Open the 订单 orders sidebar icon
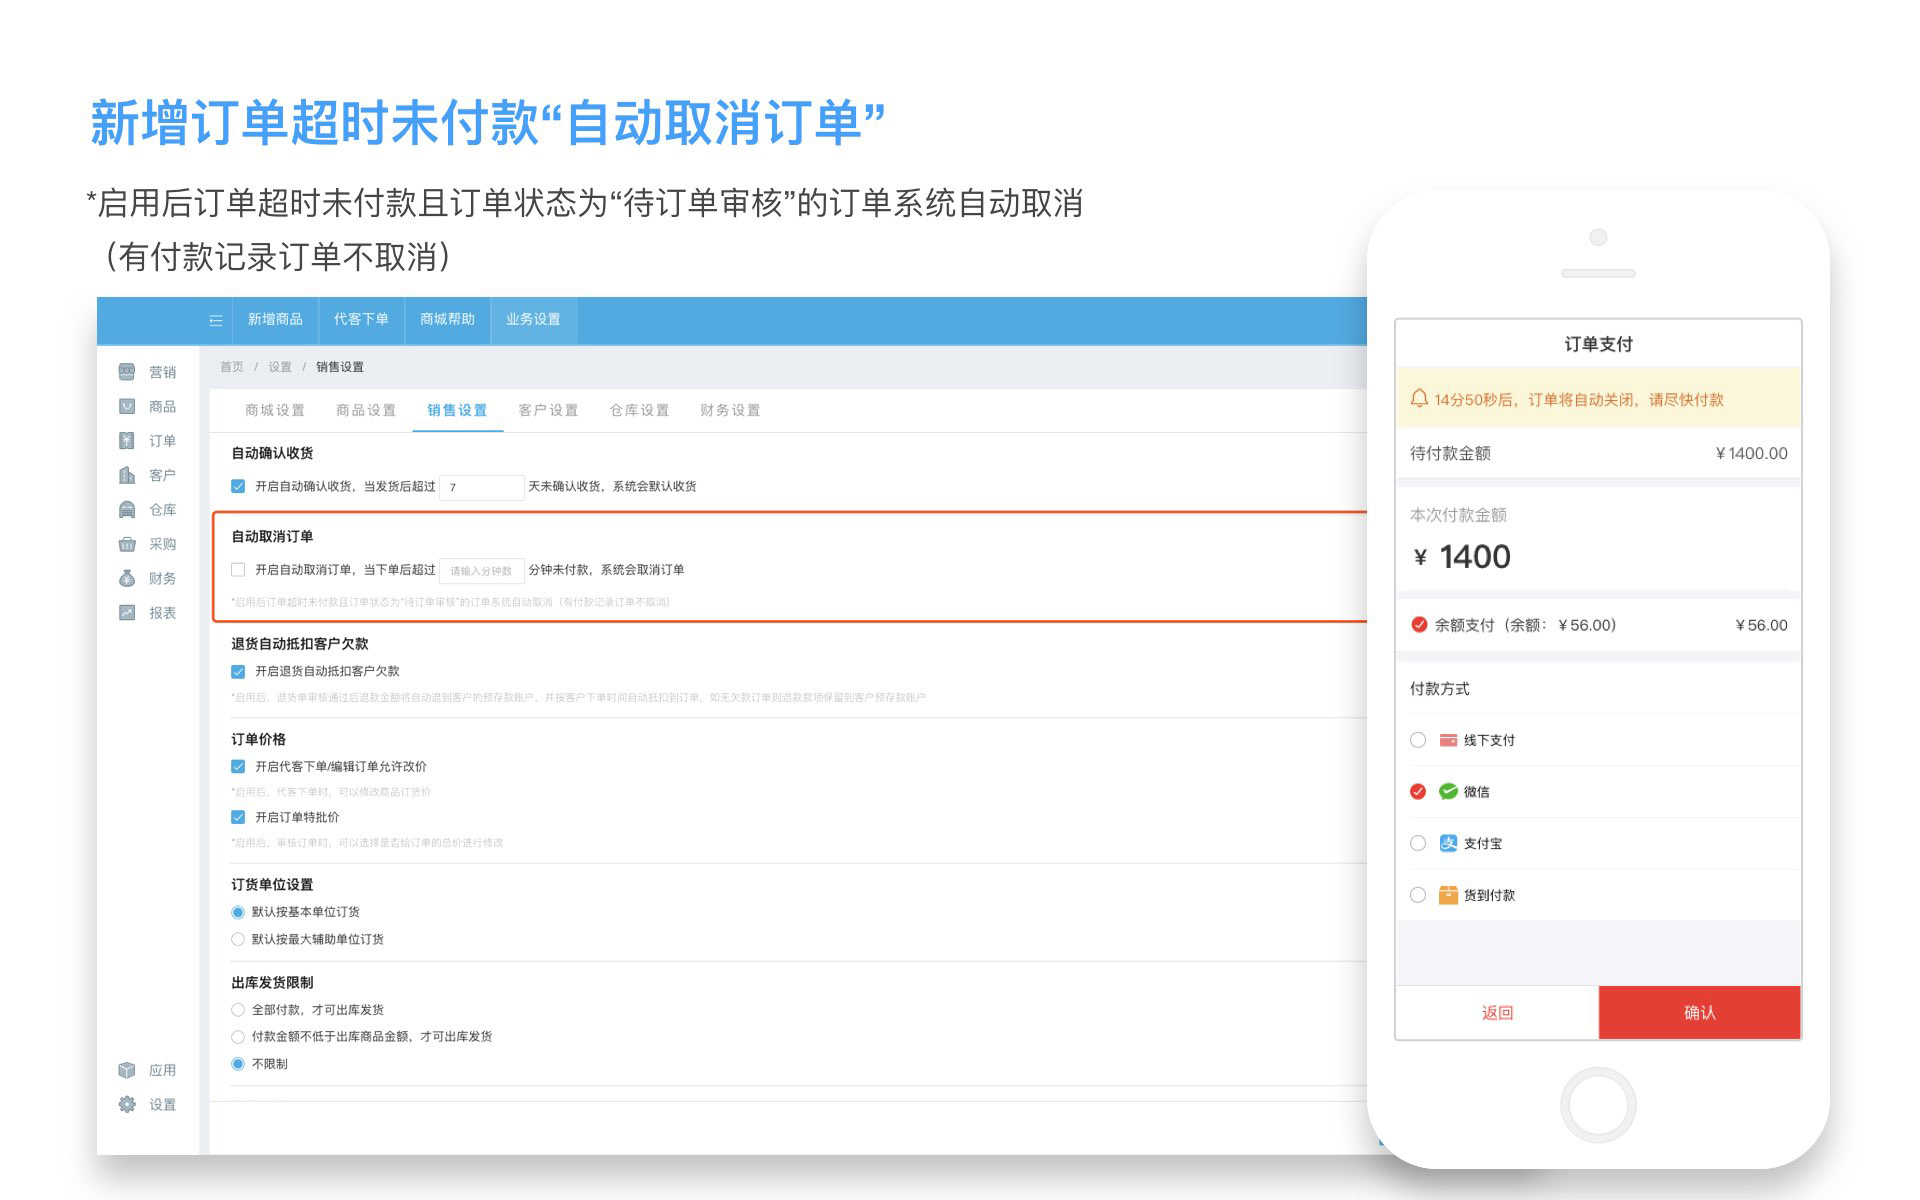Image resolution: width=1920 pixels, height=1200 pixels. [127, 441]
